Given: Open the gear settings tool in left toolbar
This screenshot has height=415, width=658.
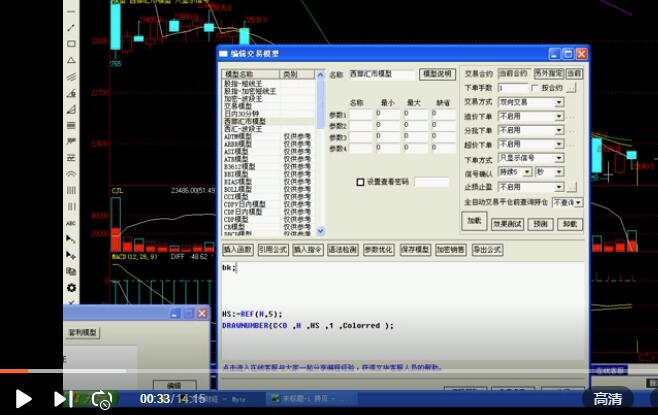Looking at the screenshot, I should (71, 288).
